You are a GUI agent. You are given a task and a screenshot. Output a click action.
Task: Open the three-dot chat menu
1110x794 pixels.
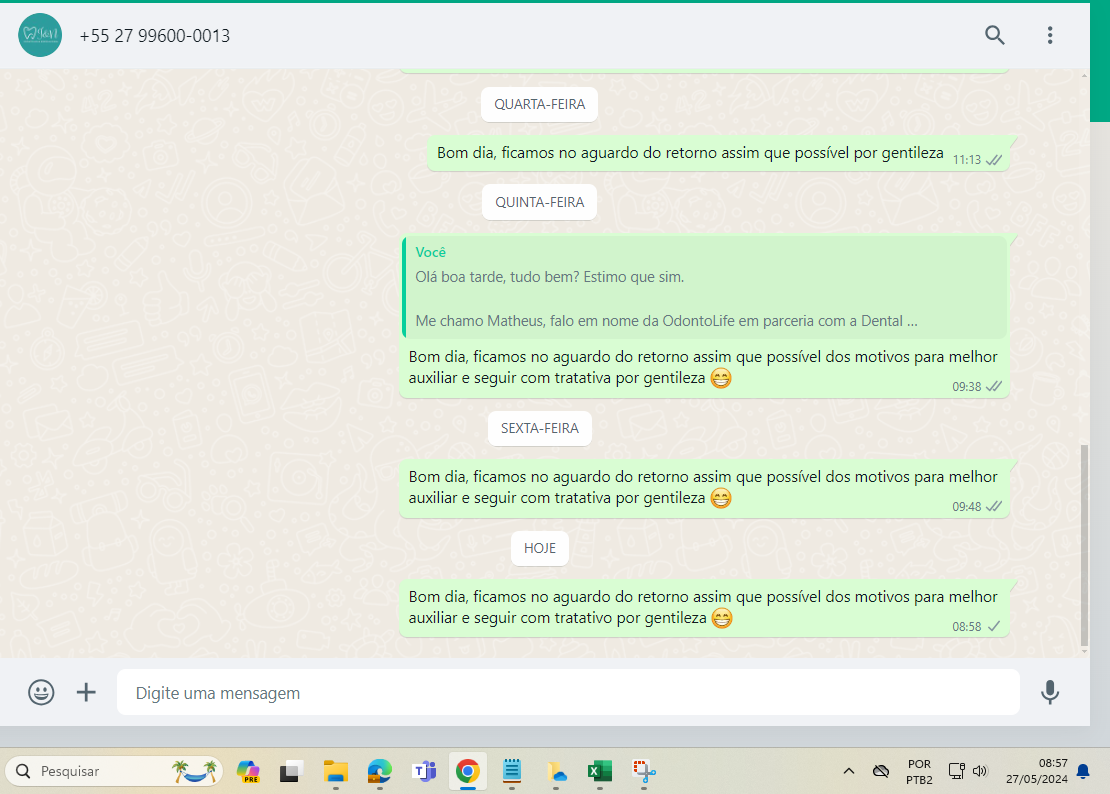point(1049,36)
